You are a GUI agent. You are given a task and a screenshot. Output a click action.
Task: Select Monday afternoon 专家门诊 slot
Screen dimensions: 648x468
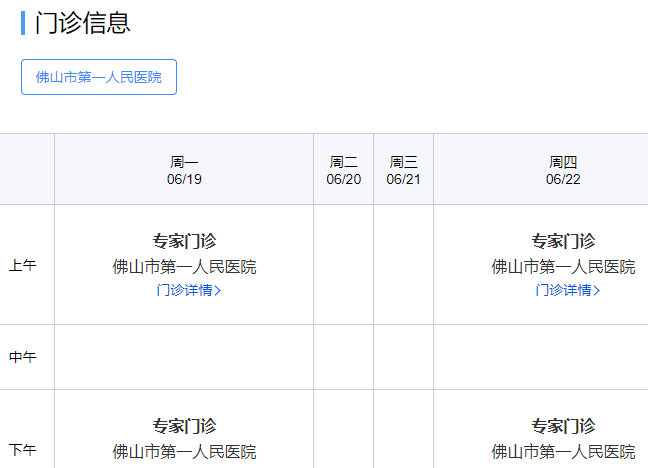[184, 426]
